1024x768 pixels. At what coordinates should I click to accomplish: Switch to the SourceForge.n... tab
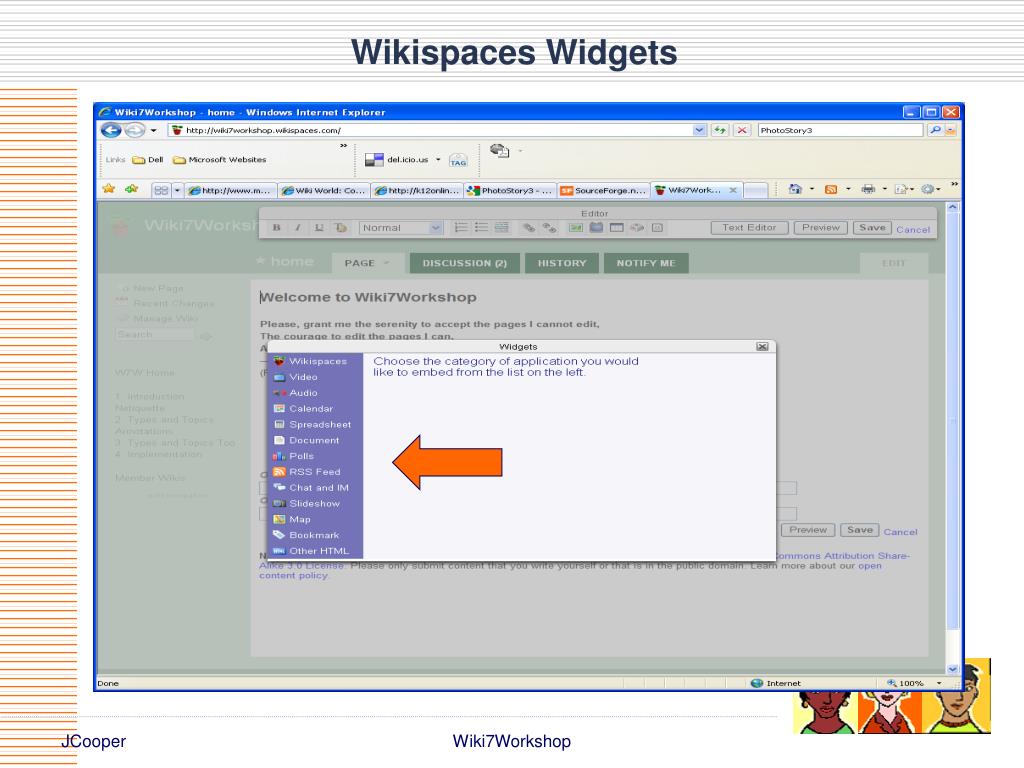tap(604, 190)
